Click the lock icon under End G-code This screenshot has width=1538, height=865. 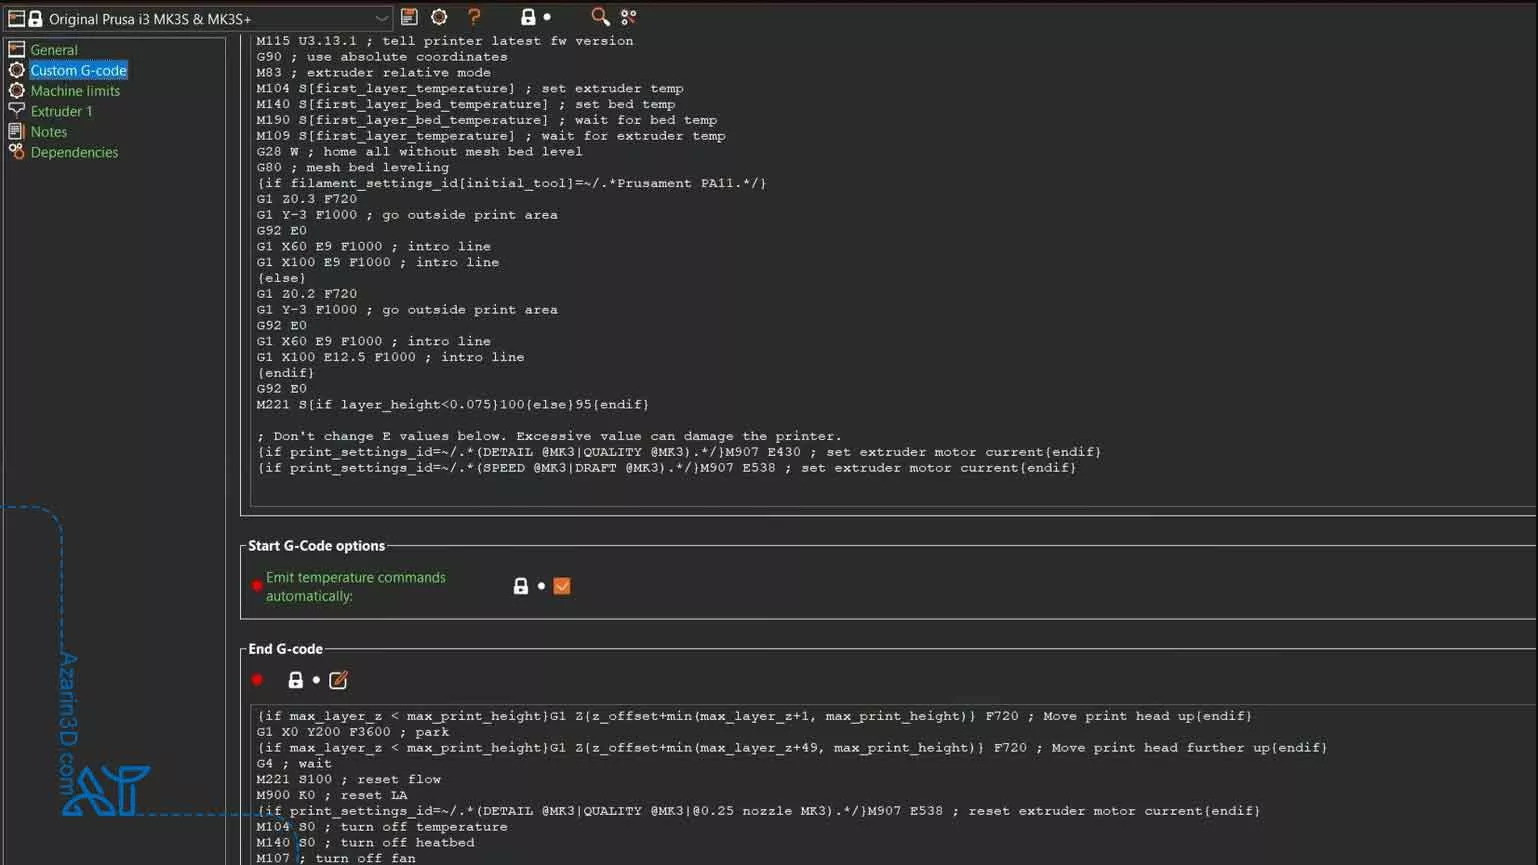[x=295, y=680]
